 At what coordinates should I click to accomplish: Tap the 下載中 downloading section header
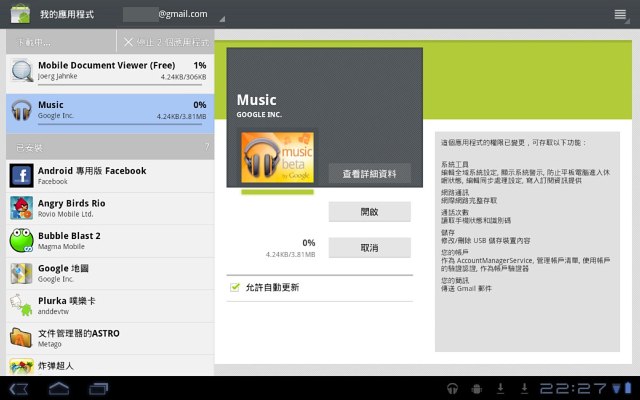61,42
